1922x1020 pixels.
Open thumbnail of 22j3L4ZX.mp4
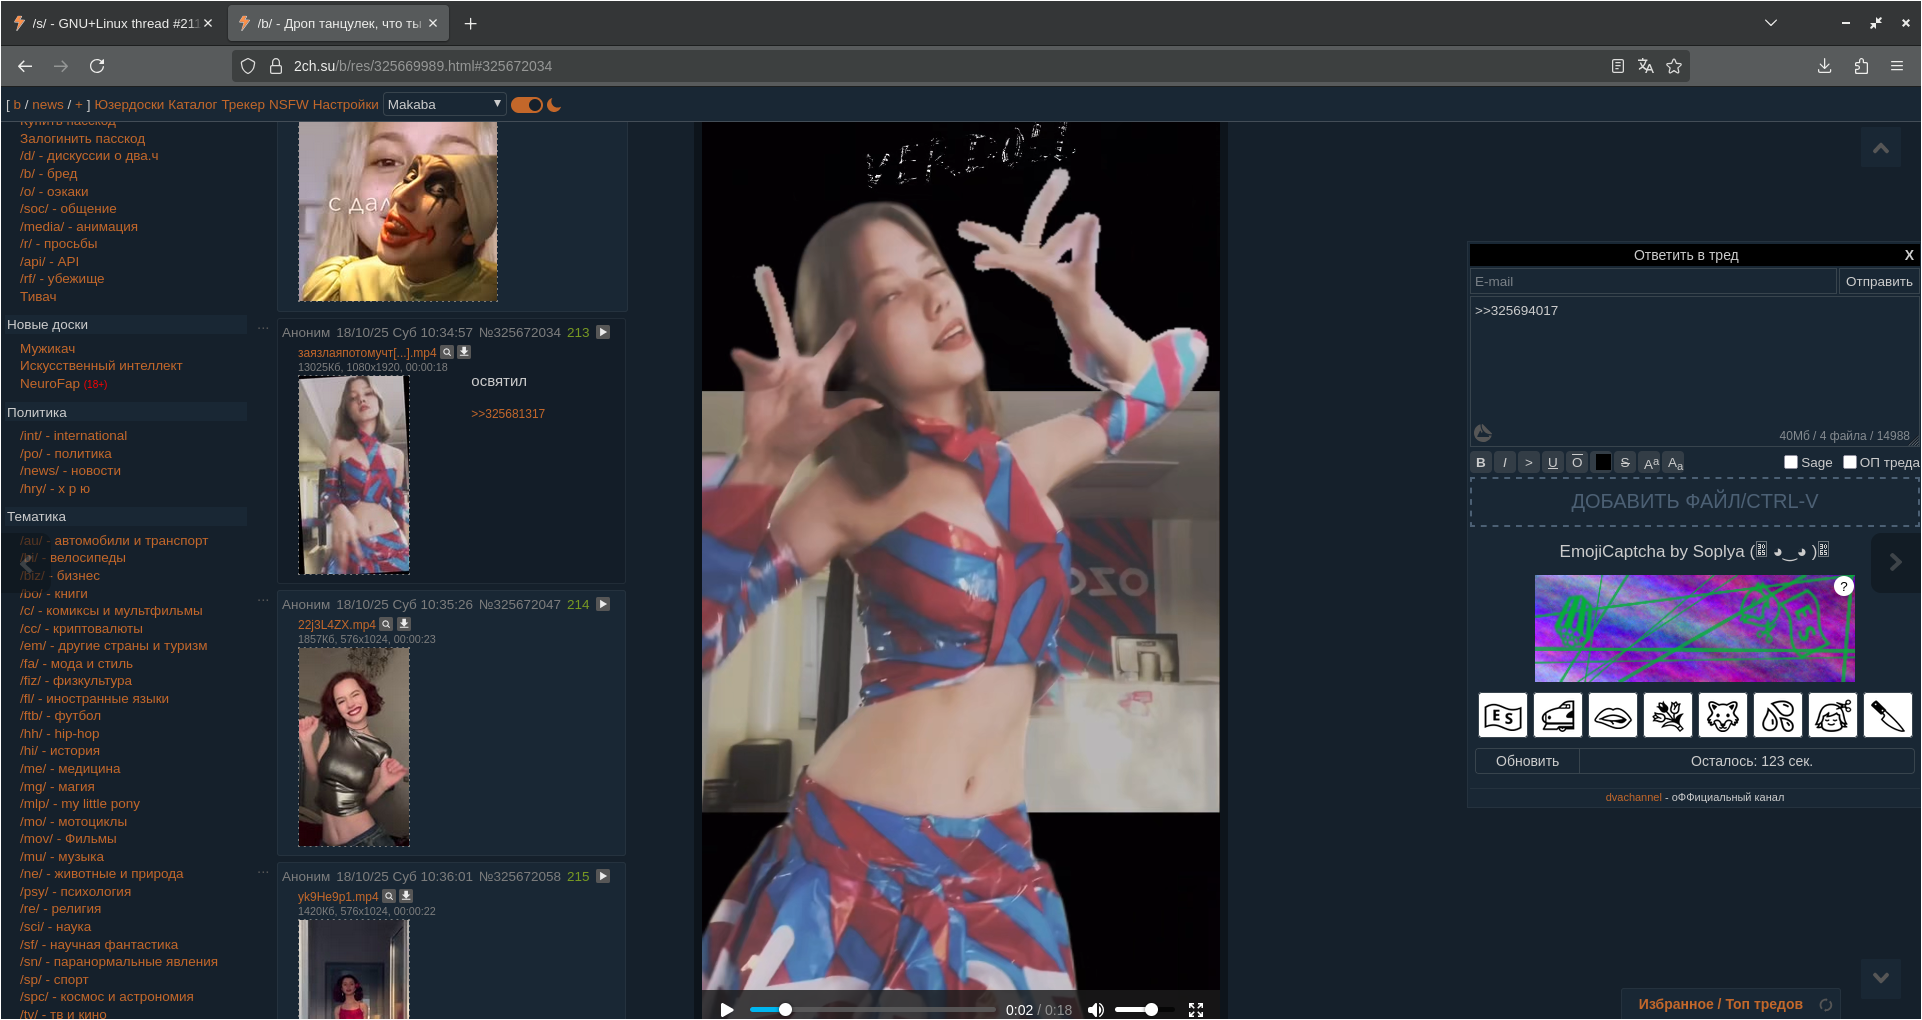[x=354, y=747]
